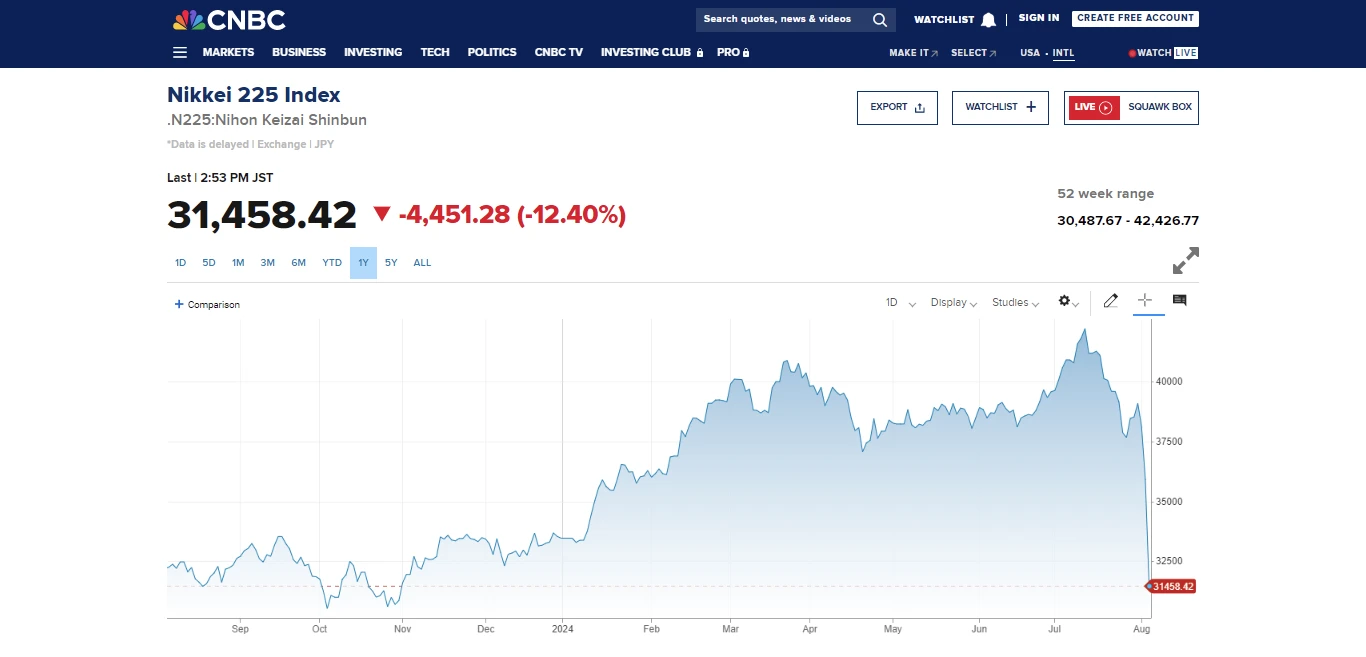This screenshot has width=1366, height=657.
Task: Click the lock icon next to PRO
Action: (746, 52)
